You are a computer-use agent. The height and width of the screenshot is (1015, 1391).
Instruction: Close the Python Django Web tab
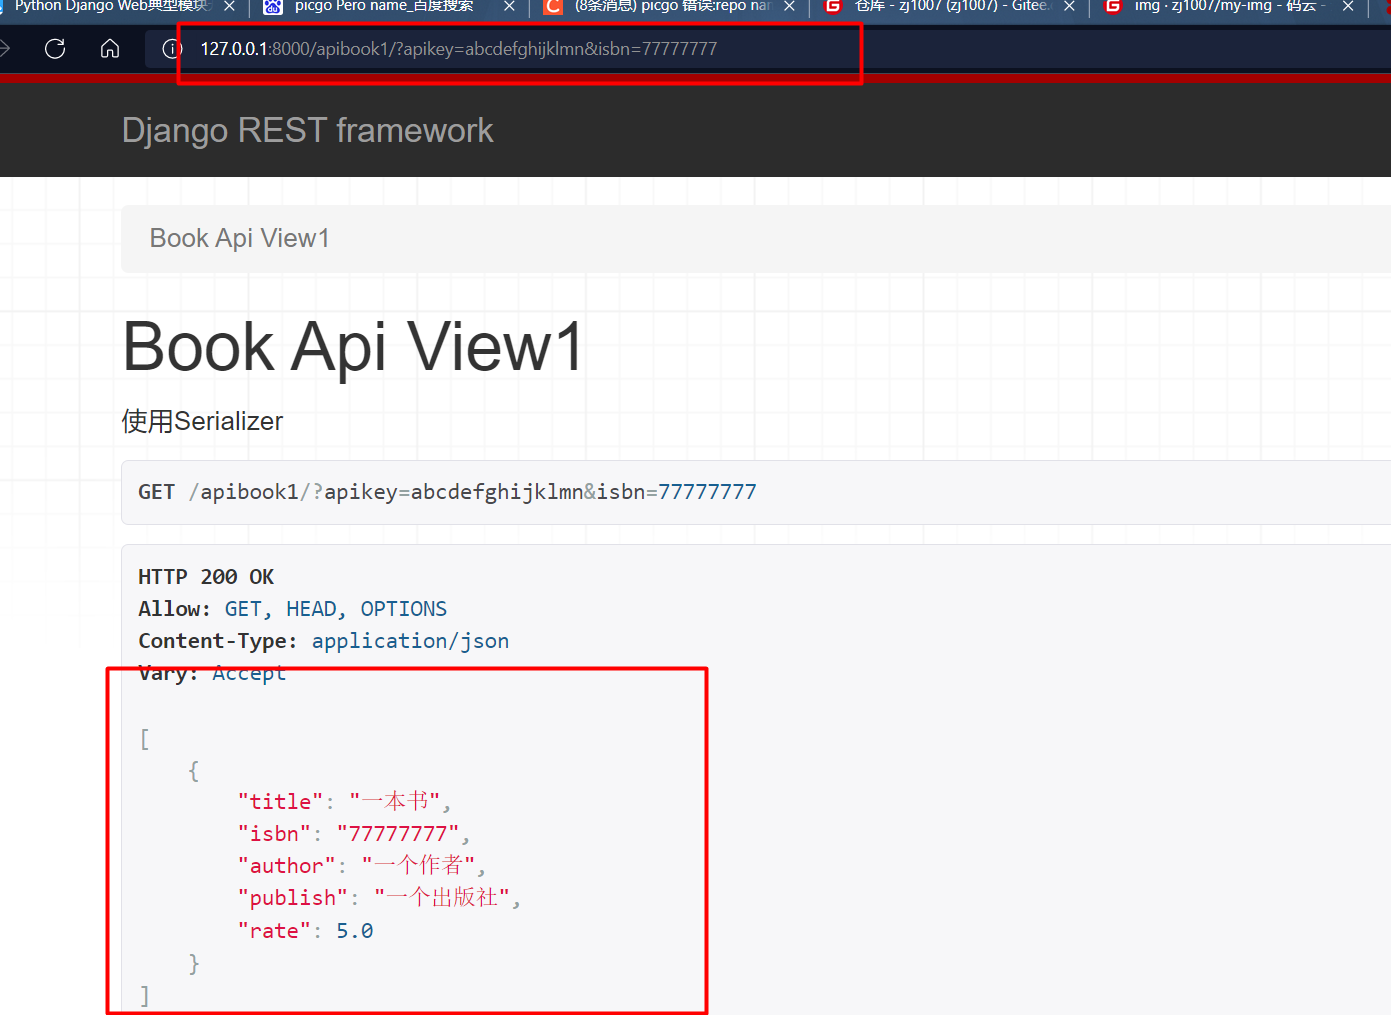pyautogui.click(x=229, y=7)
